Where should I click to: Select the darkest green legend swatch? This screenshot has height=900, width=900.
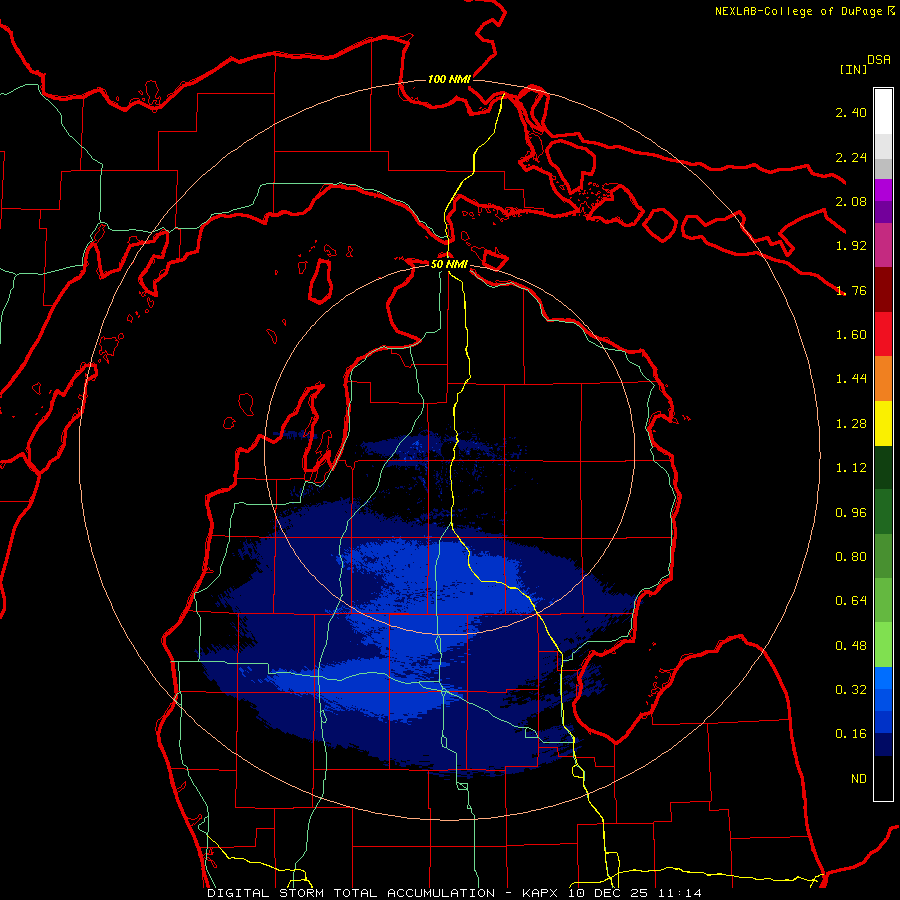[x=883, y=468]
